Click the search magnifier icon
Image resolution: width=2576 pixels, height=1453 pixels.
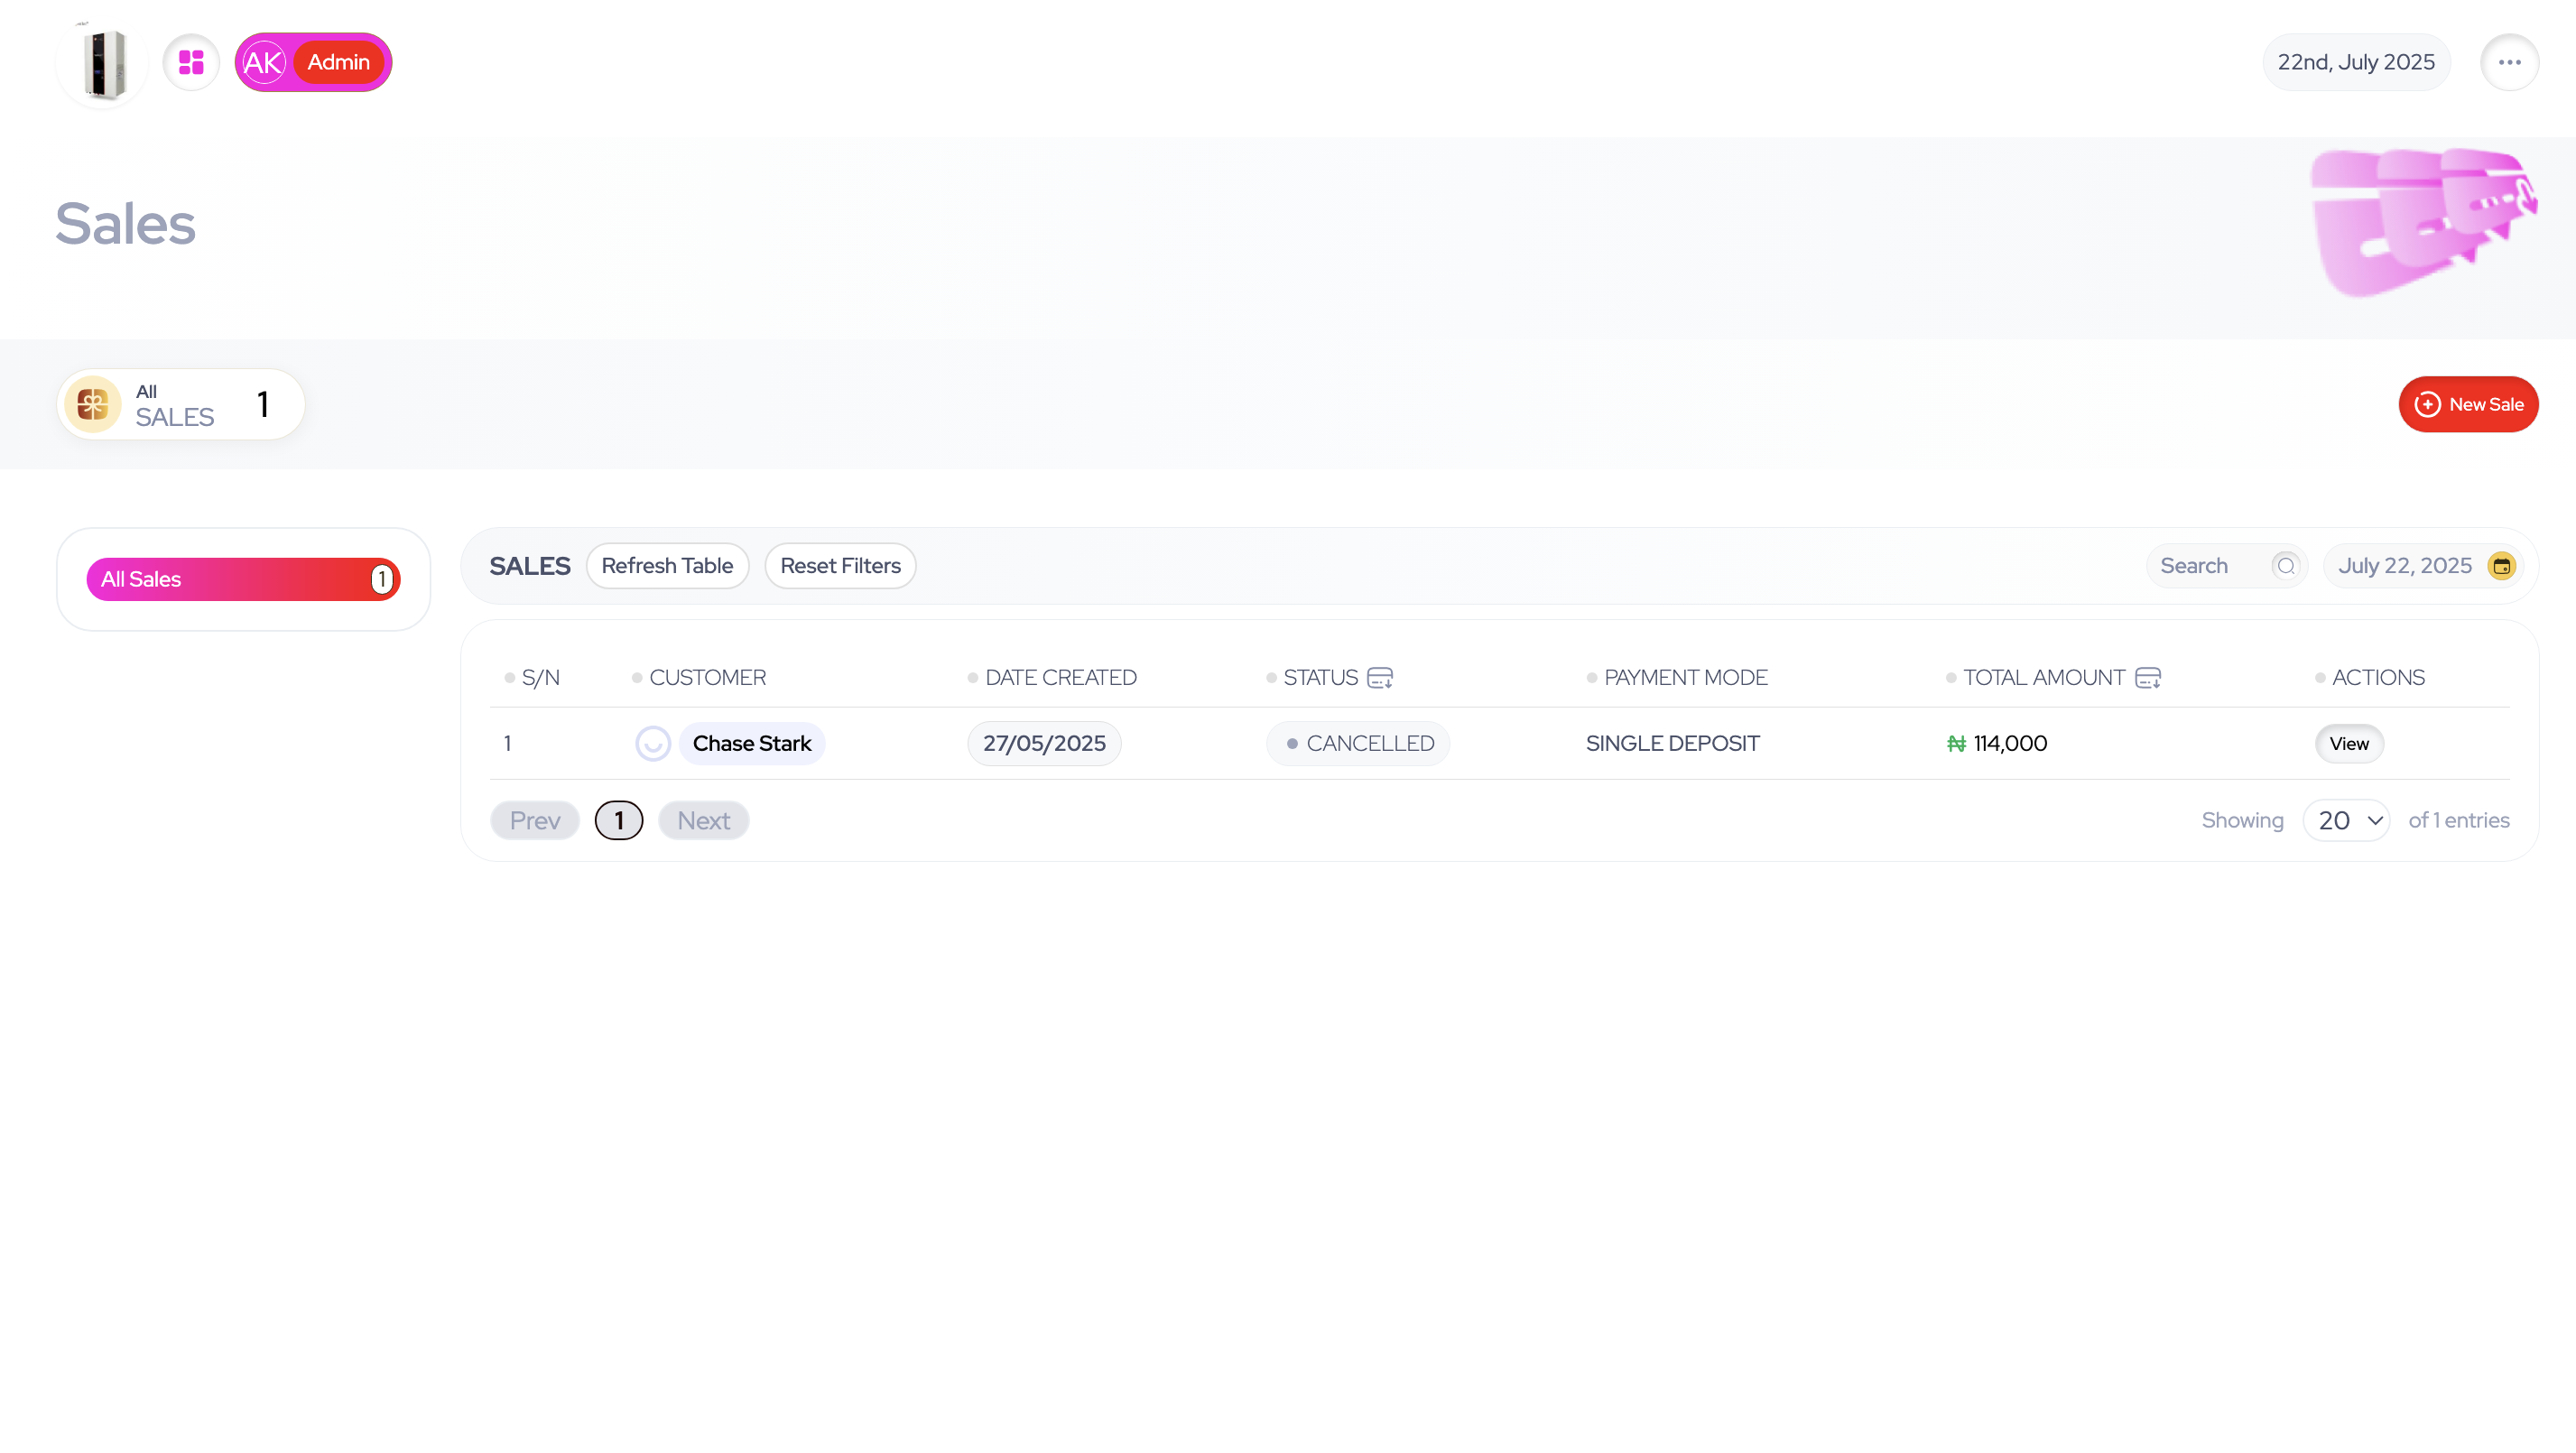click(x=2285, y=566)
